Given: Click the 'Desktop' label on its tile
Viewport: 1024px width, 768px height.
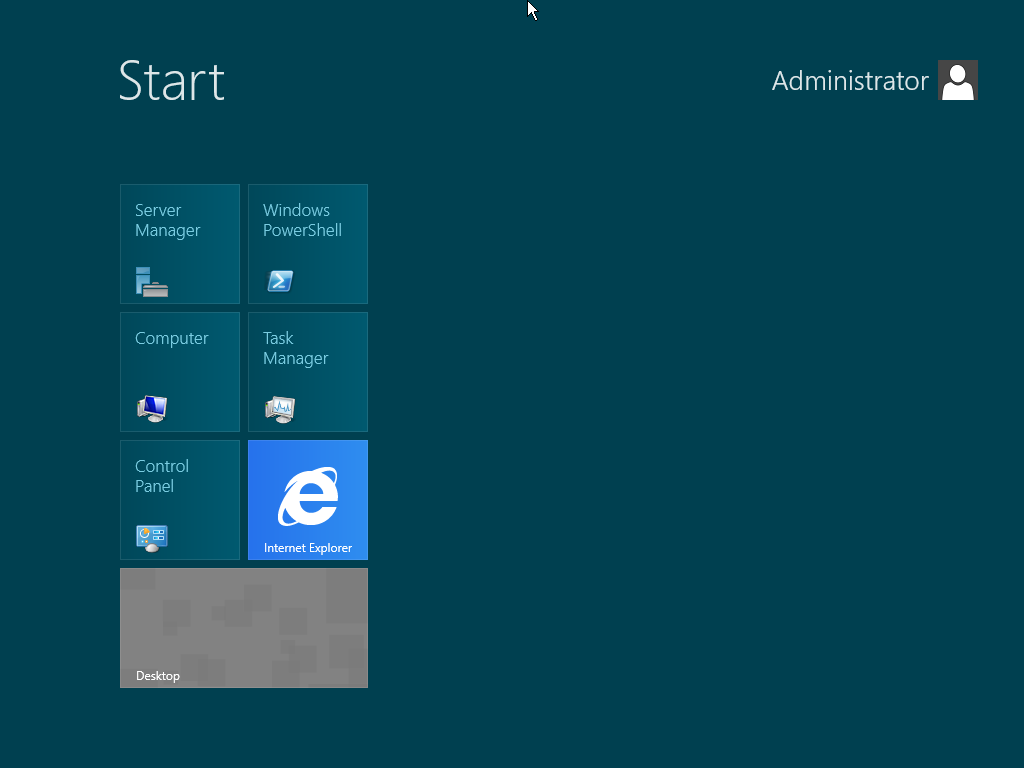Looking at the screenshot, I should pyautogui.click(x=157, y=675).
